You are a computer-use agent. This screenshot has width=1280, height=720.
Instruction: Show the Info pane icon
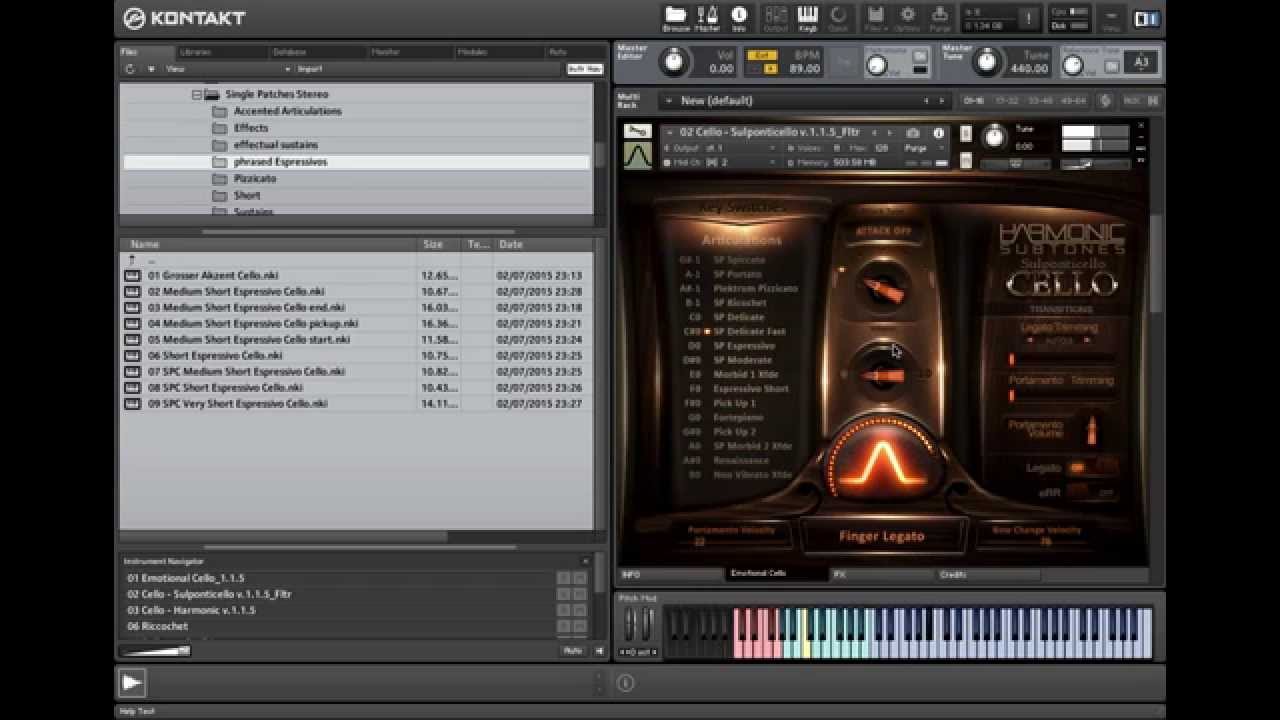(x=739, y=17)
